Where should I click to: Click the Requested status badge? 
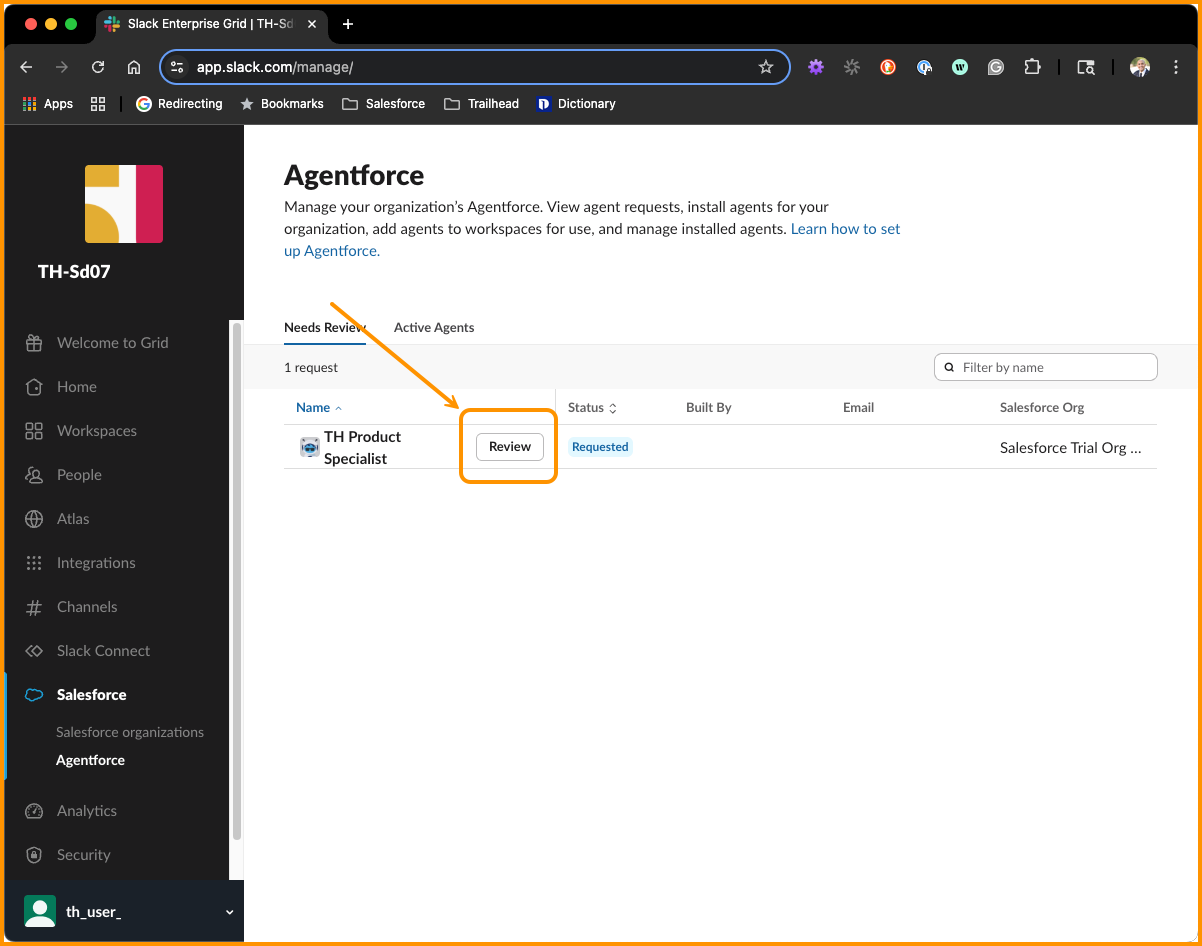(x=600, y=447)
